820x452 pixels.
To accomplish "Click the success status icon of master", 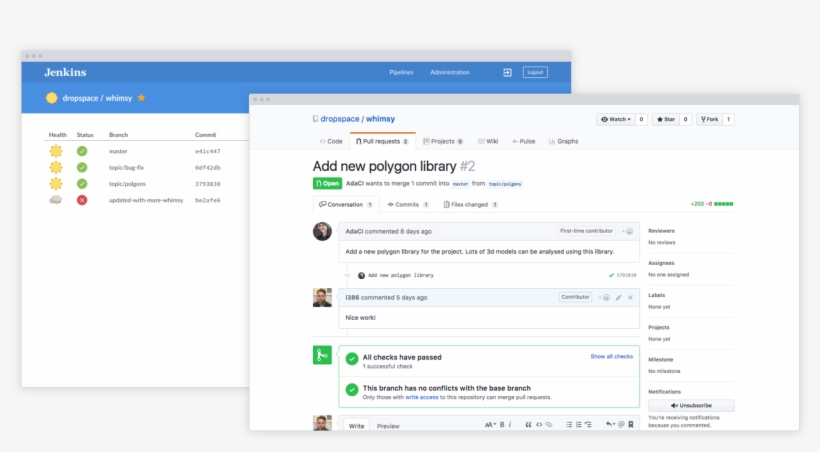I will click(x=82, y=151).
